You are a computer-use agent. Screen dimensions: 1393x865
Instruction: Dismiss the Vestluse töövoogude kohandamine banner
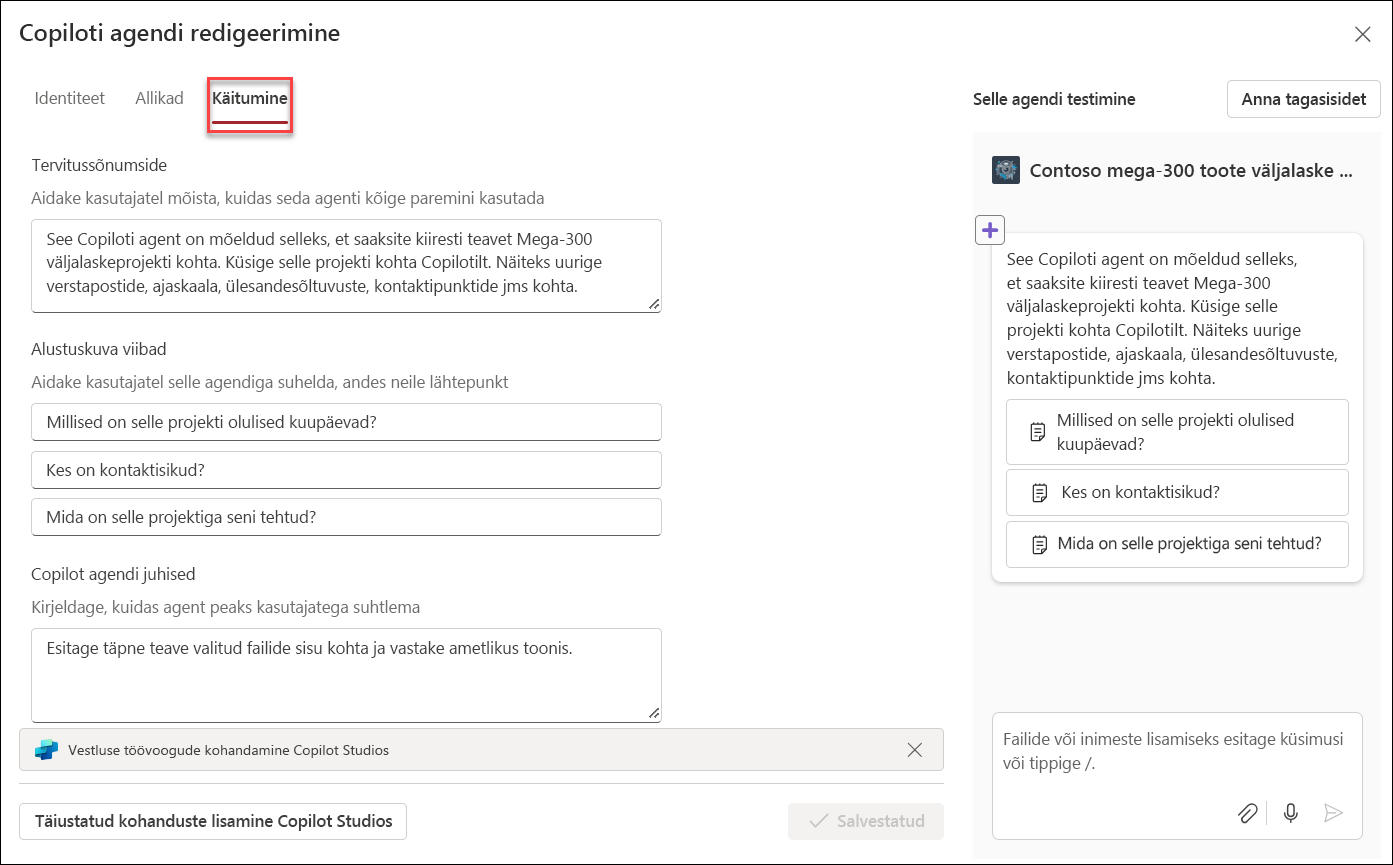pyautogui.click(x=914, y=750)
